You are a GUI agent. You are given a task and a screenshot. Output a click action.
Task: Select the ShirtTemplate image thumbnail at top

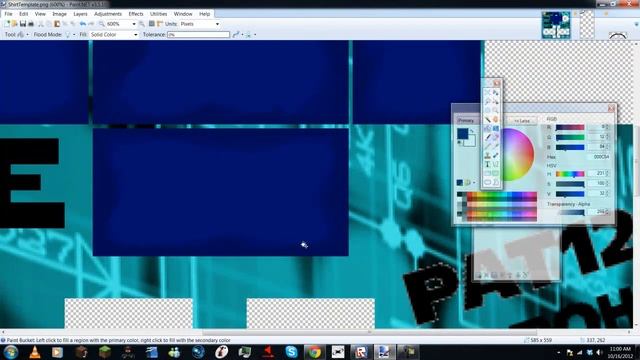coord(556,25)
